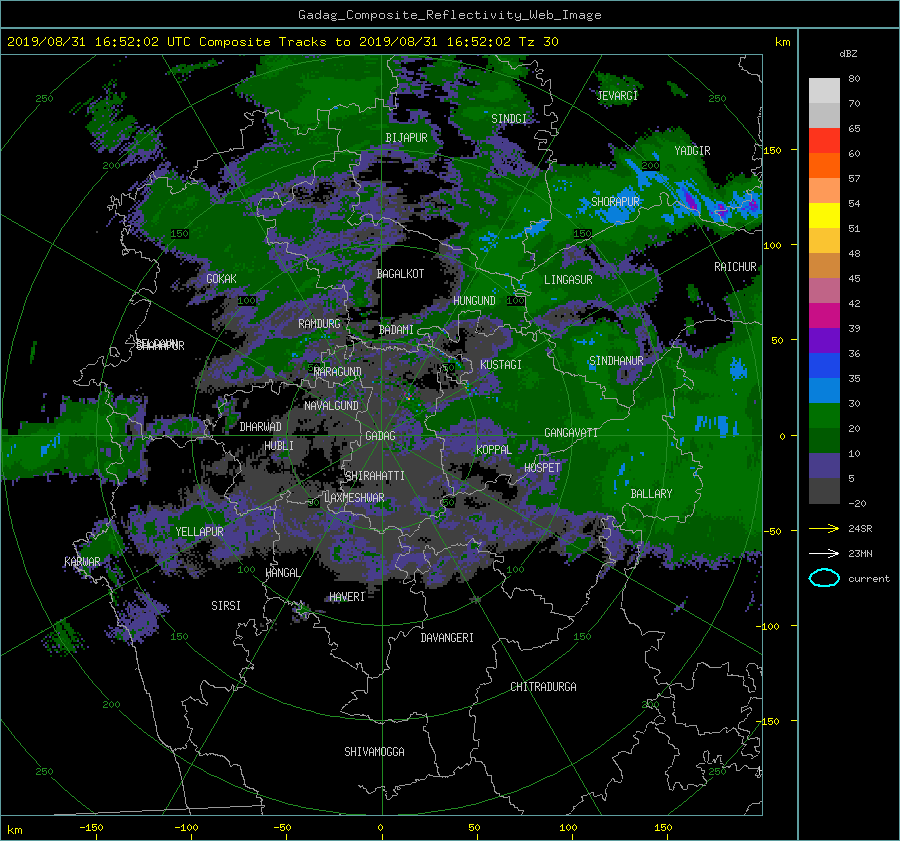
Task: Select the NAVALGUND label
Action: coord(331,406)
